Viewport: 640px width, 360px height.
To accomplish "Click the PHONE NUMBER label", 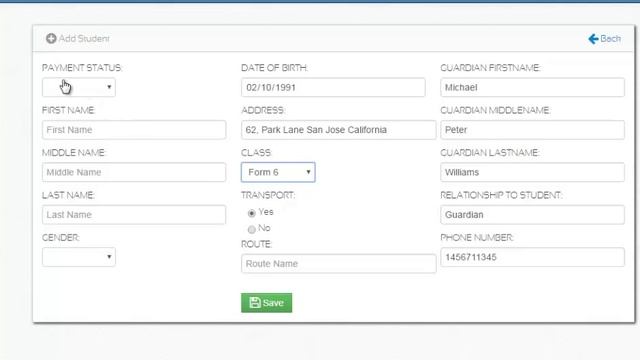I will [x=477, y=238].
